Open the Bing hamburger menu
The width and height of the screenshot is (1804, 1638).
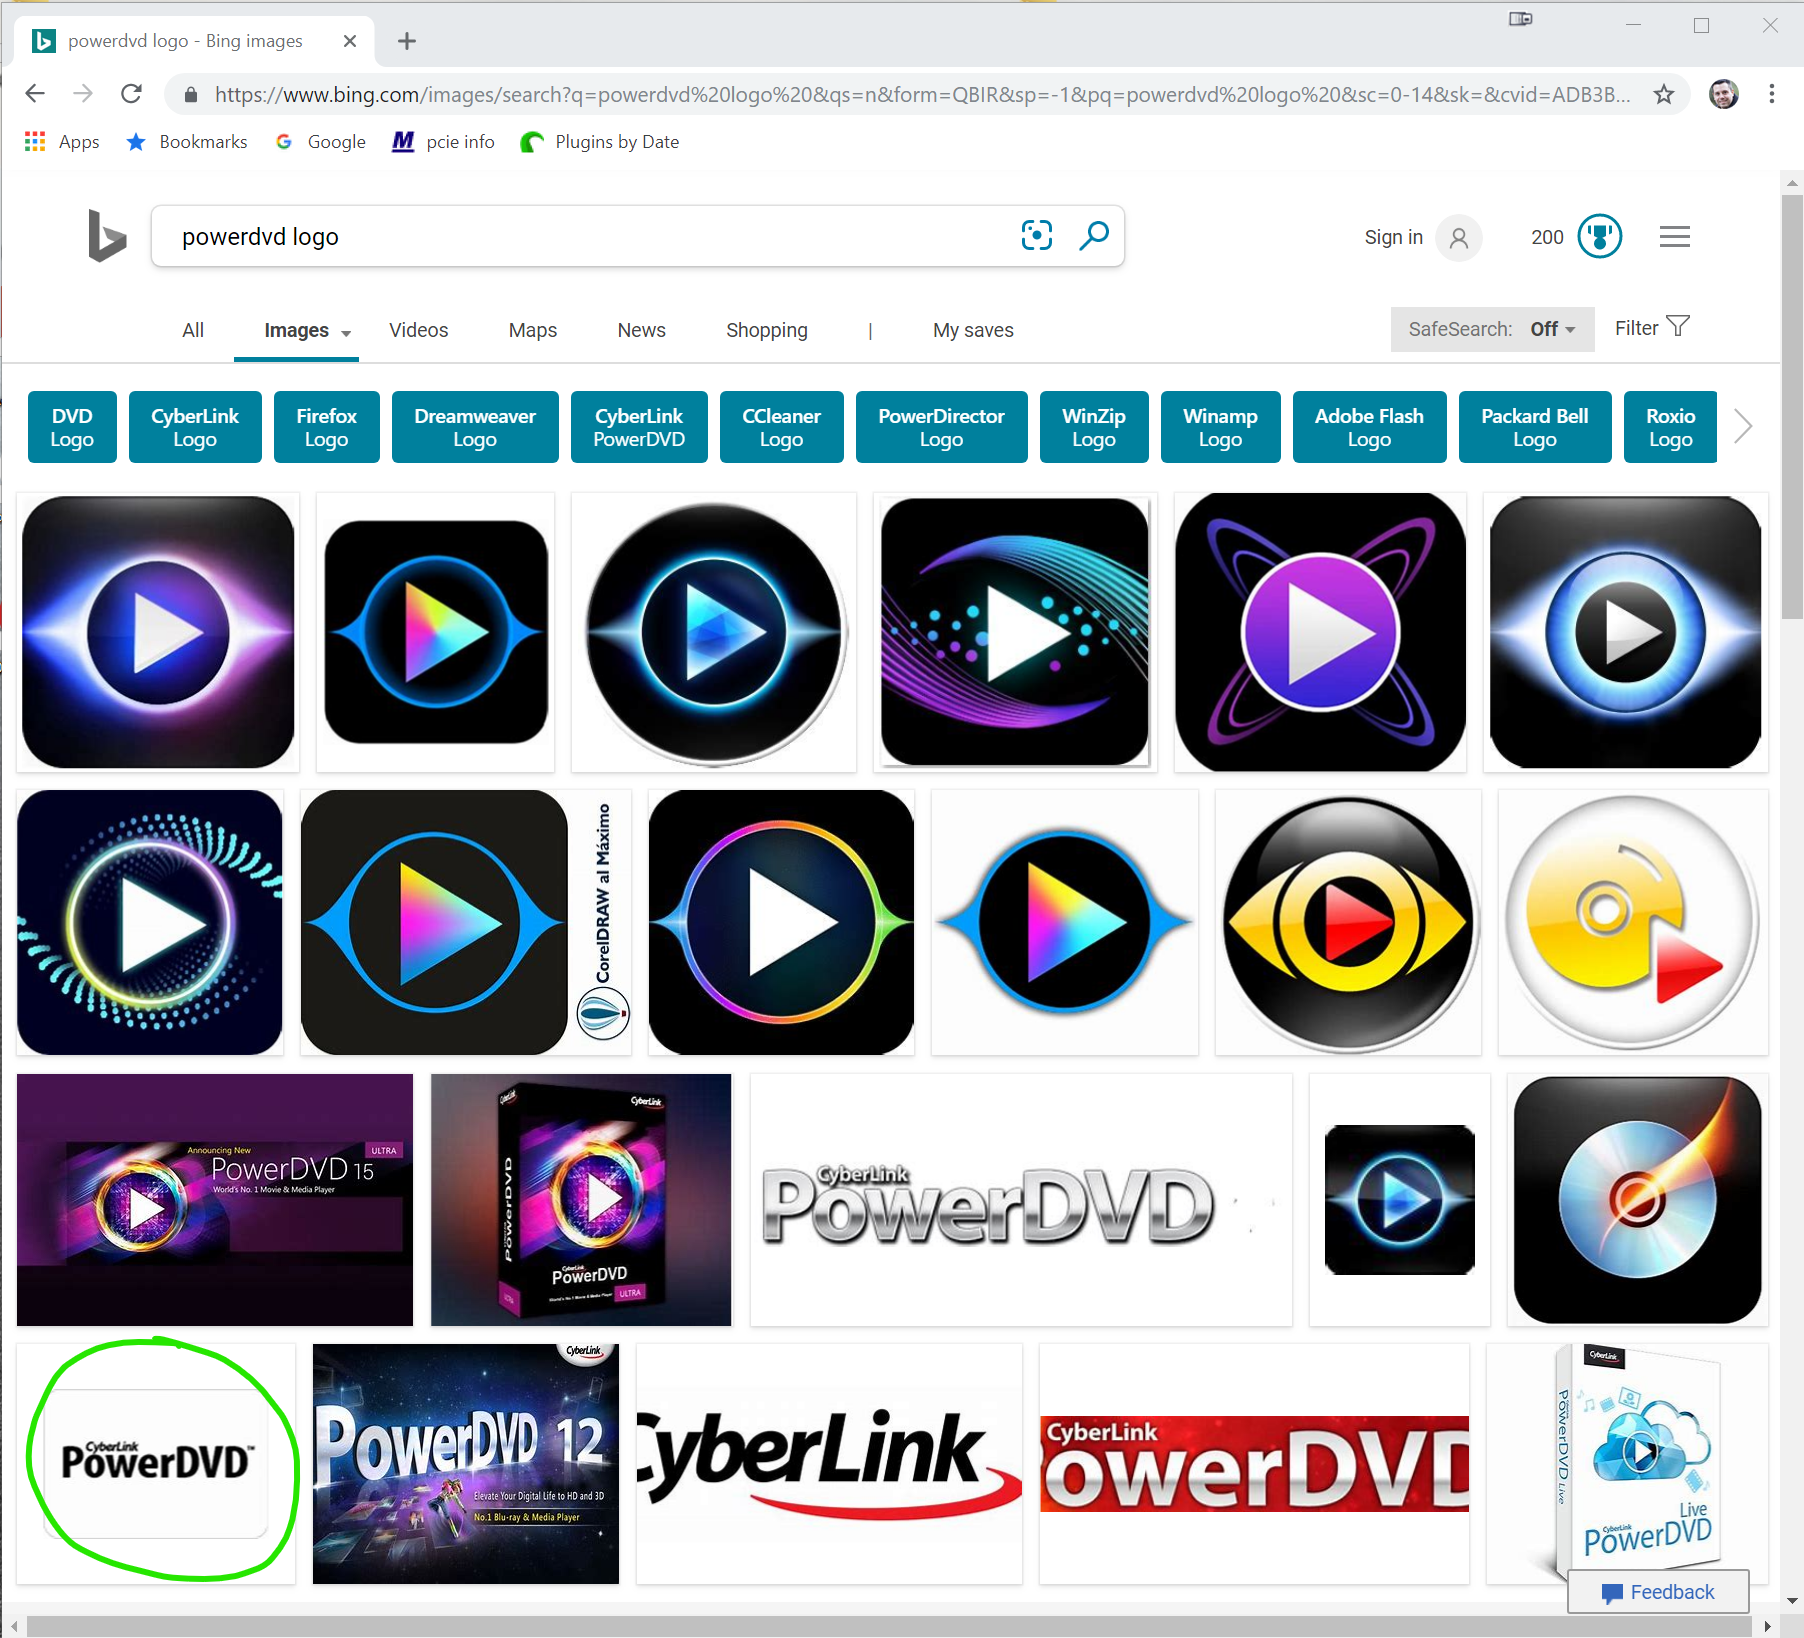[x=1675, y=237]
